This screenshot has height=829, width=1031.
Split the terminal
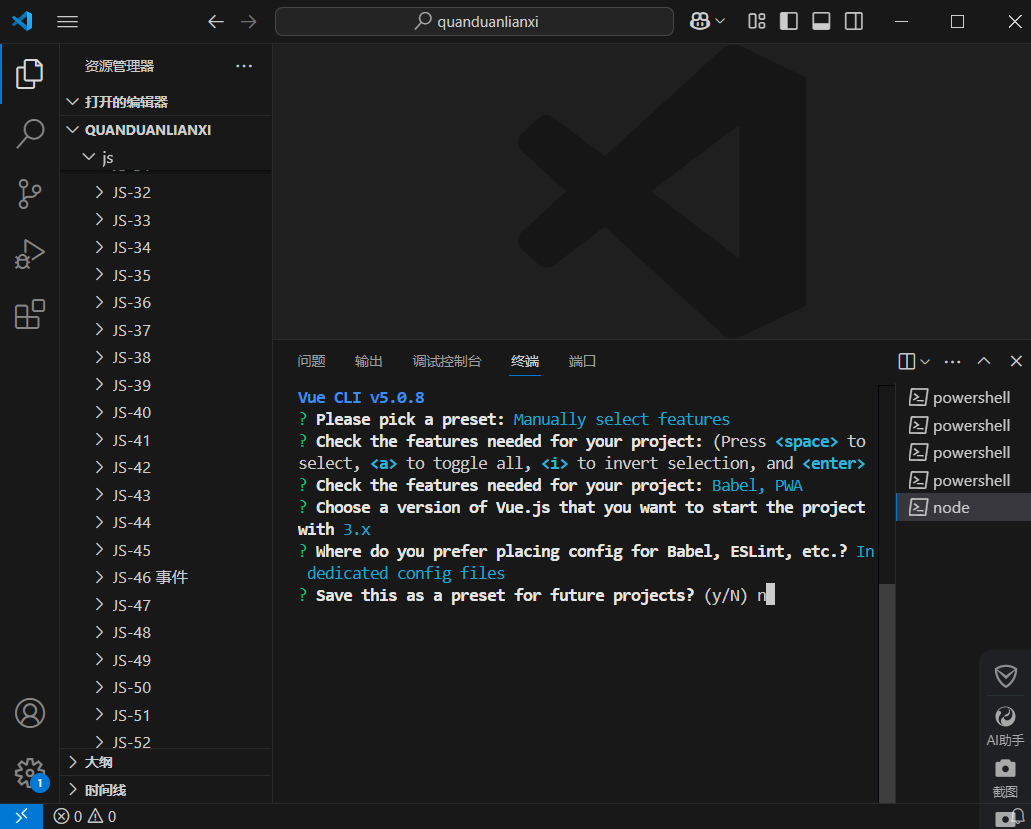coord(907,361)
